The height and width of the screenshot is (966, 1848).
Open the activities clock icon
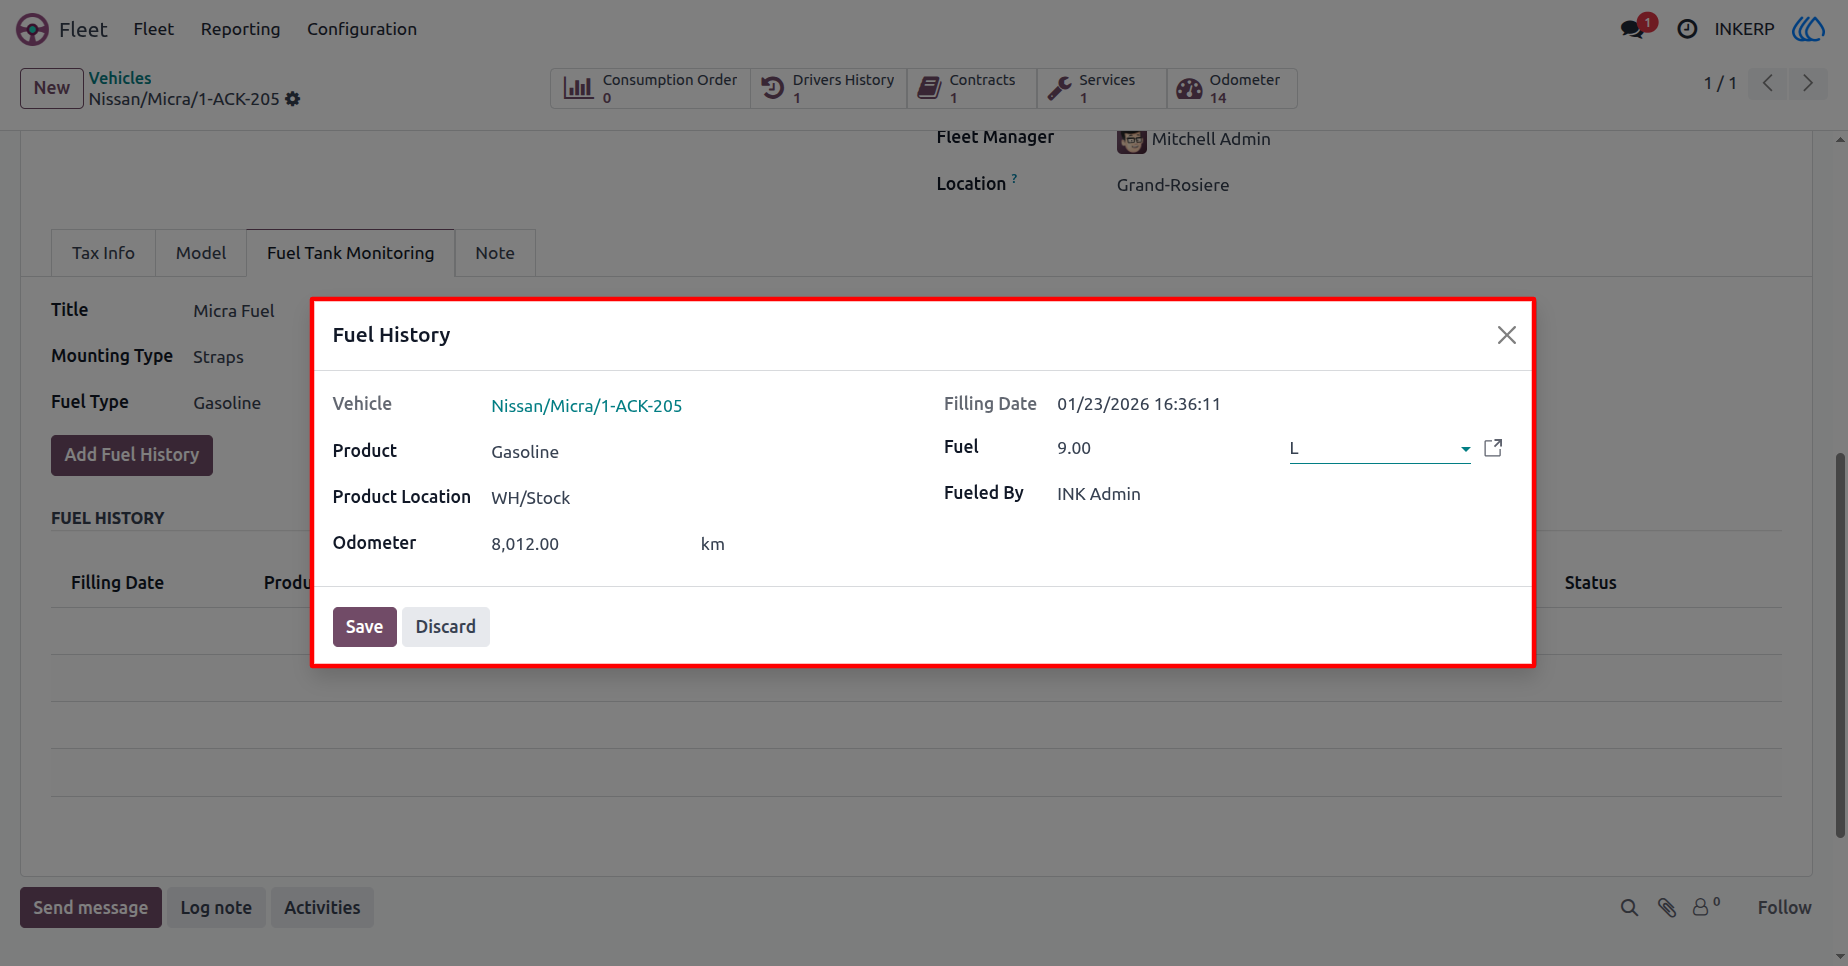1687,29
